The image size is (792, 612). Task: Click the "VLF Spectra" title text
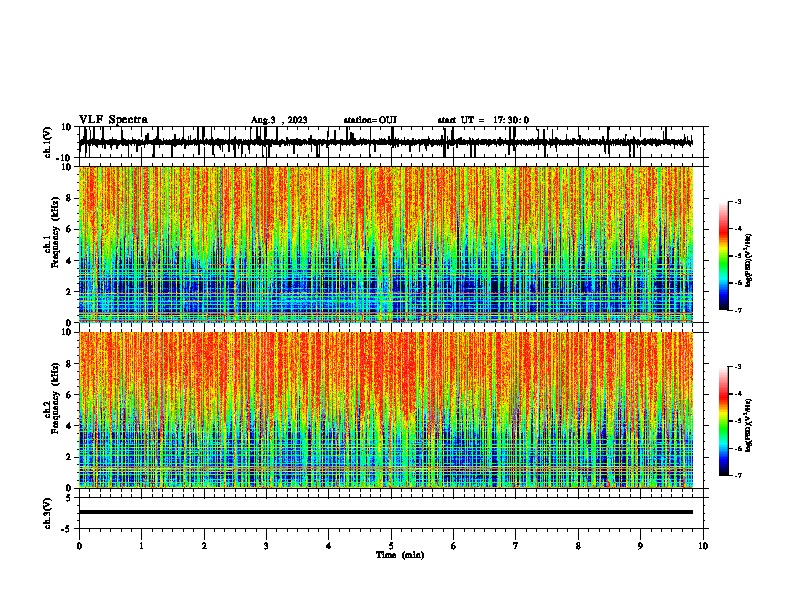(113, 120)
